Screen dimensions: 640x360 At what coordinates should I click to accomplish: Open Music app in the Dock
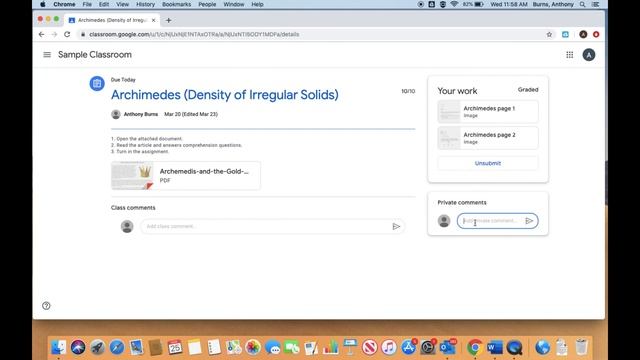point(389,347)
